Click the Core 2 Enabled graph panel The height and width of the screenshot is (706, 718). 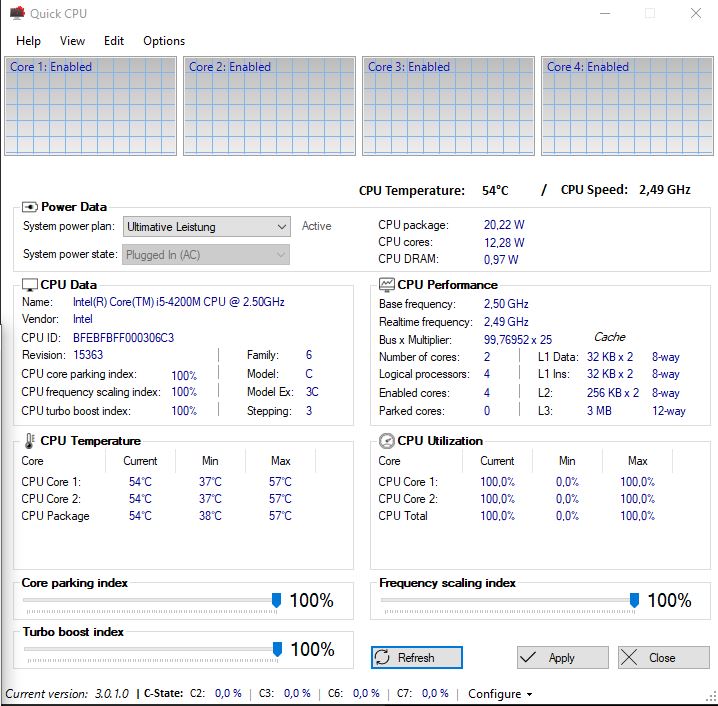click(x=269, y=106)
